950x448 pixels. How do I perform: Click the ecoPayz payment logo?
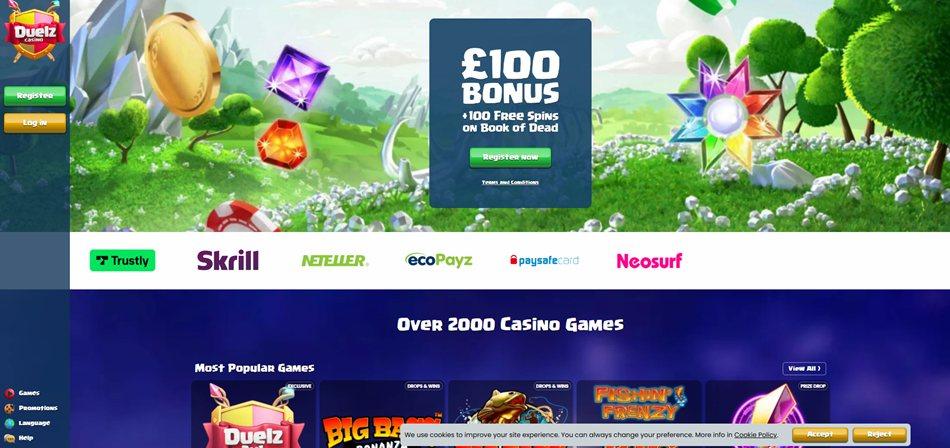click(x=439, y=261)
